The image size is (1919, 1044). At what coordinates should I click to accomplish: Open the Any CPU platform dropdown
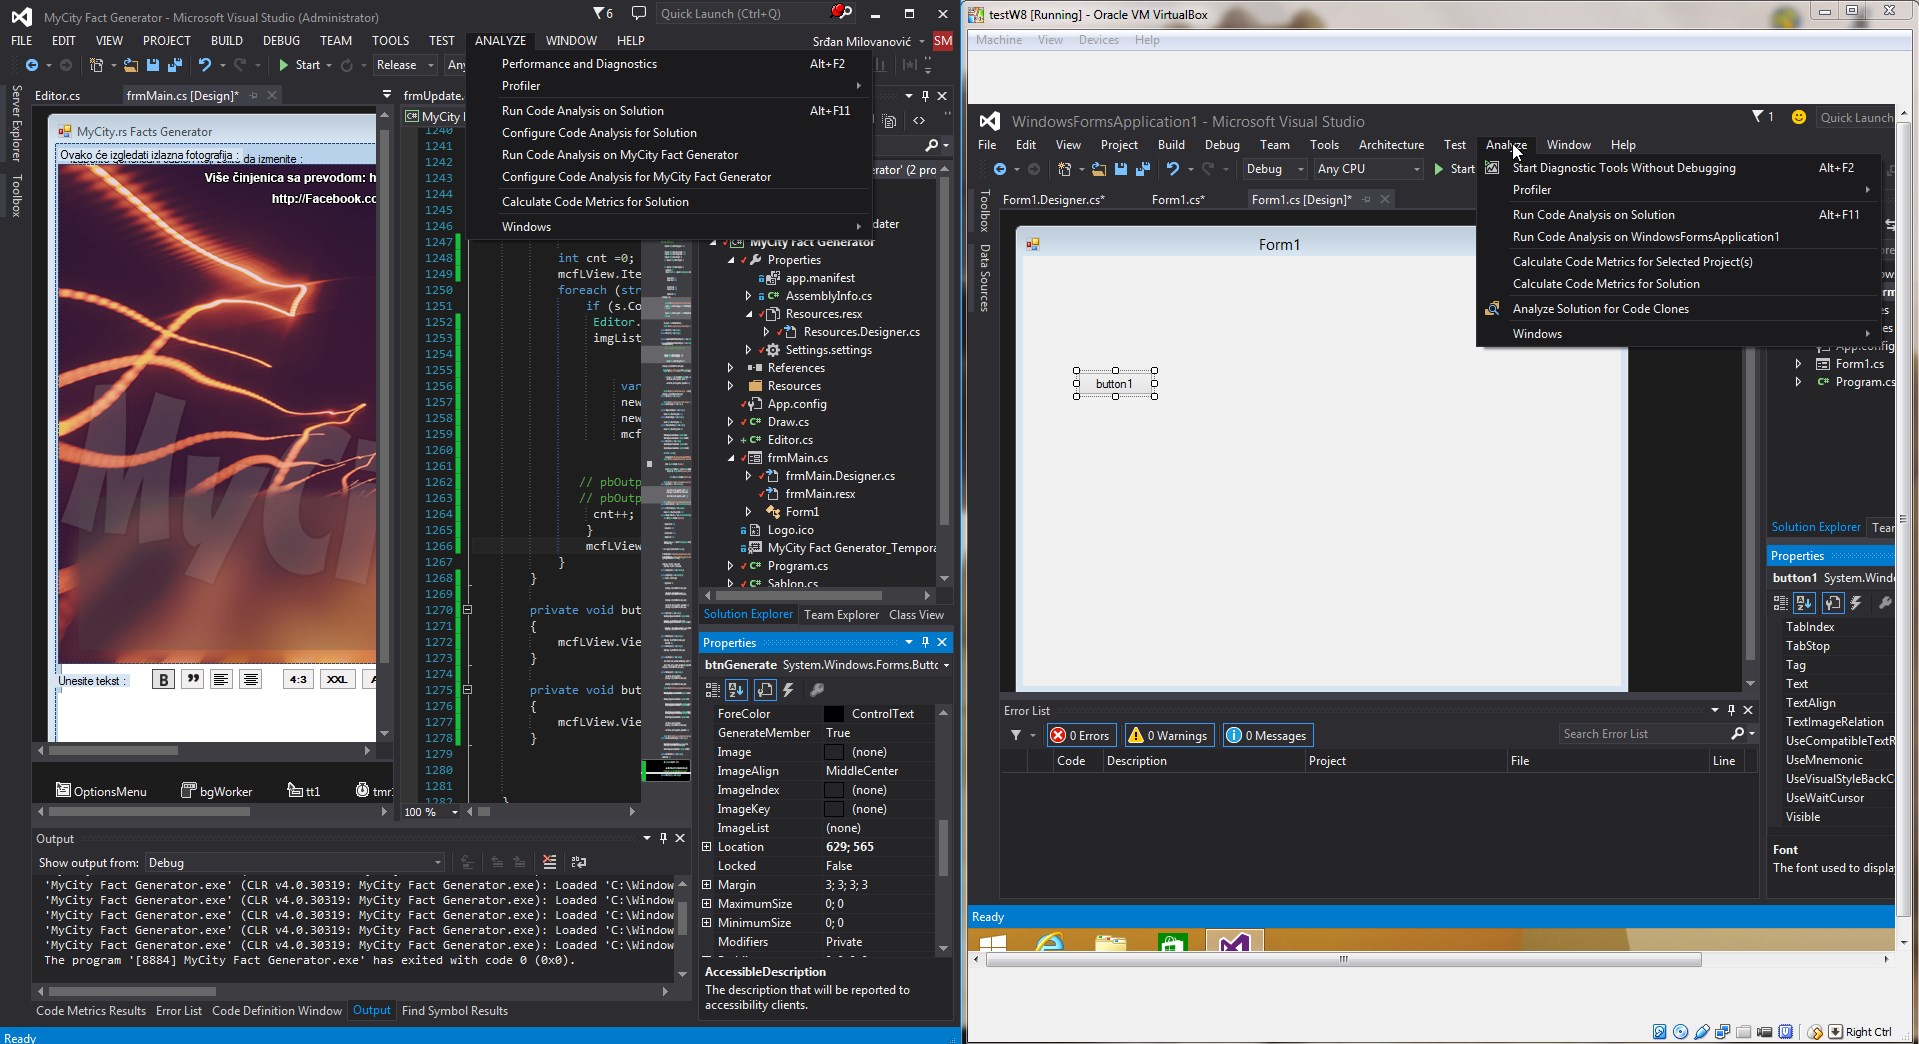1367,169
